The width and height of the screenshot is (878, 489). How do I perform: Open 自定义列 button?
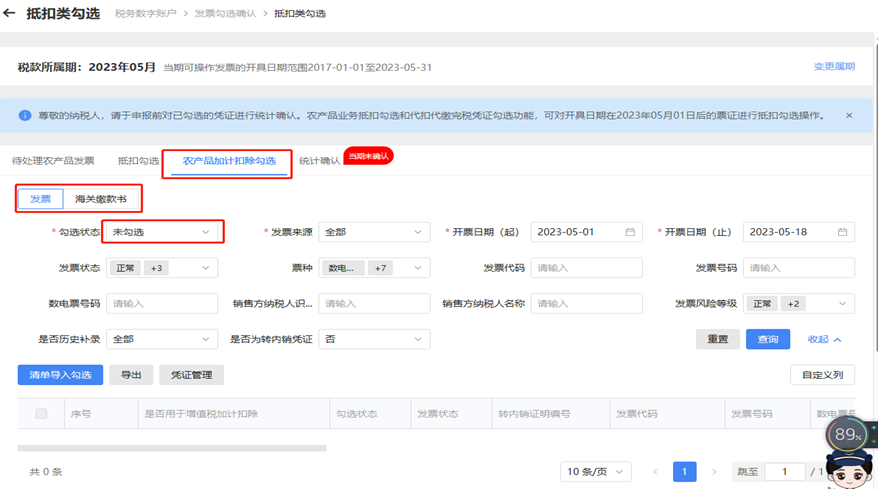coord(823,375)
